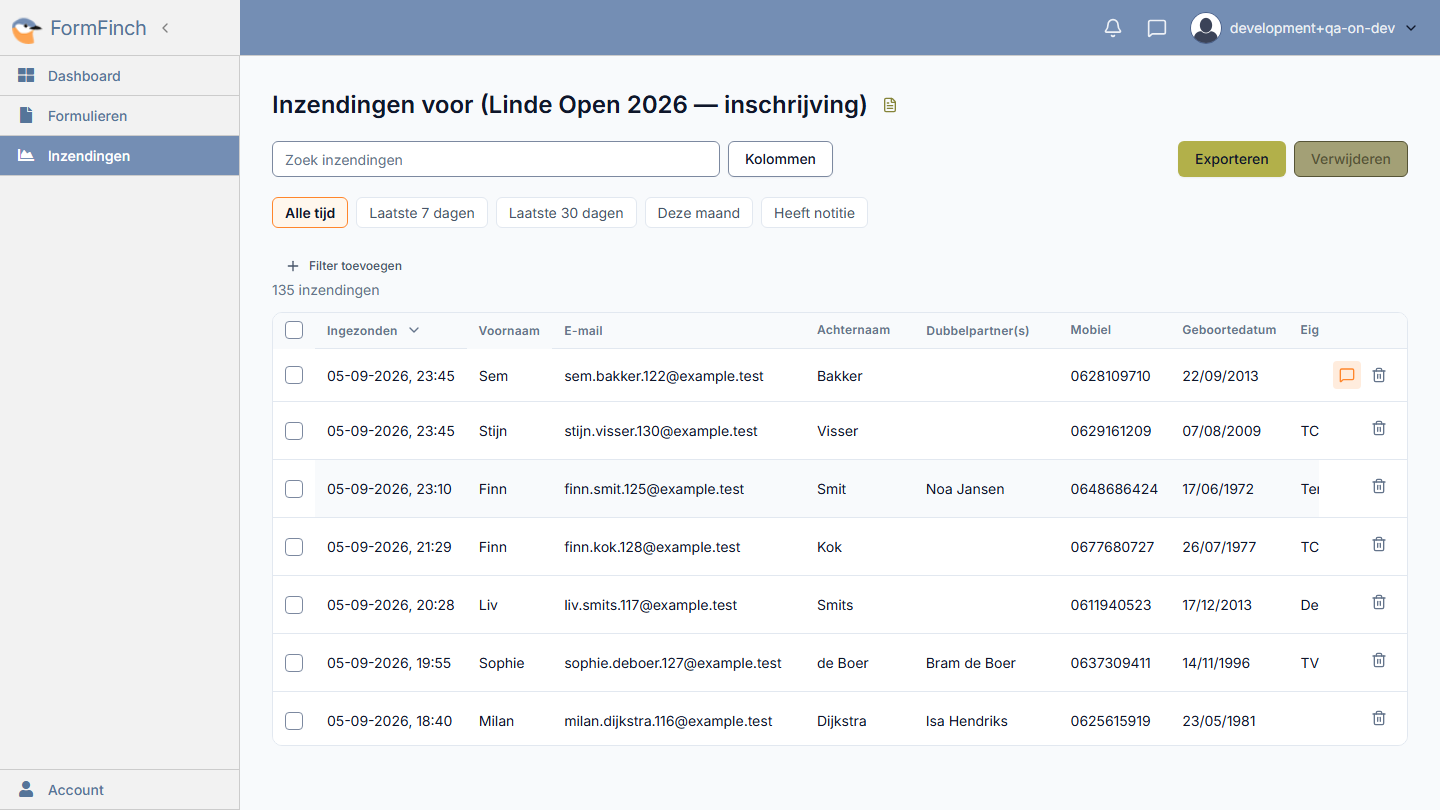The image size is (1440, 810).
Task: Open Account in the sidebar
Action: 120,790
